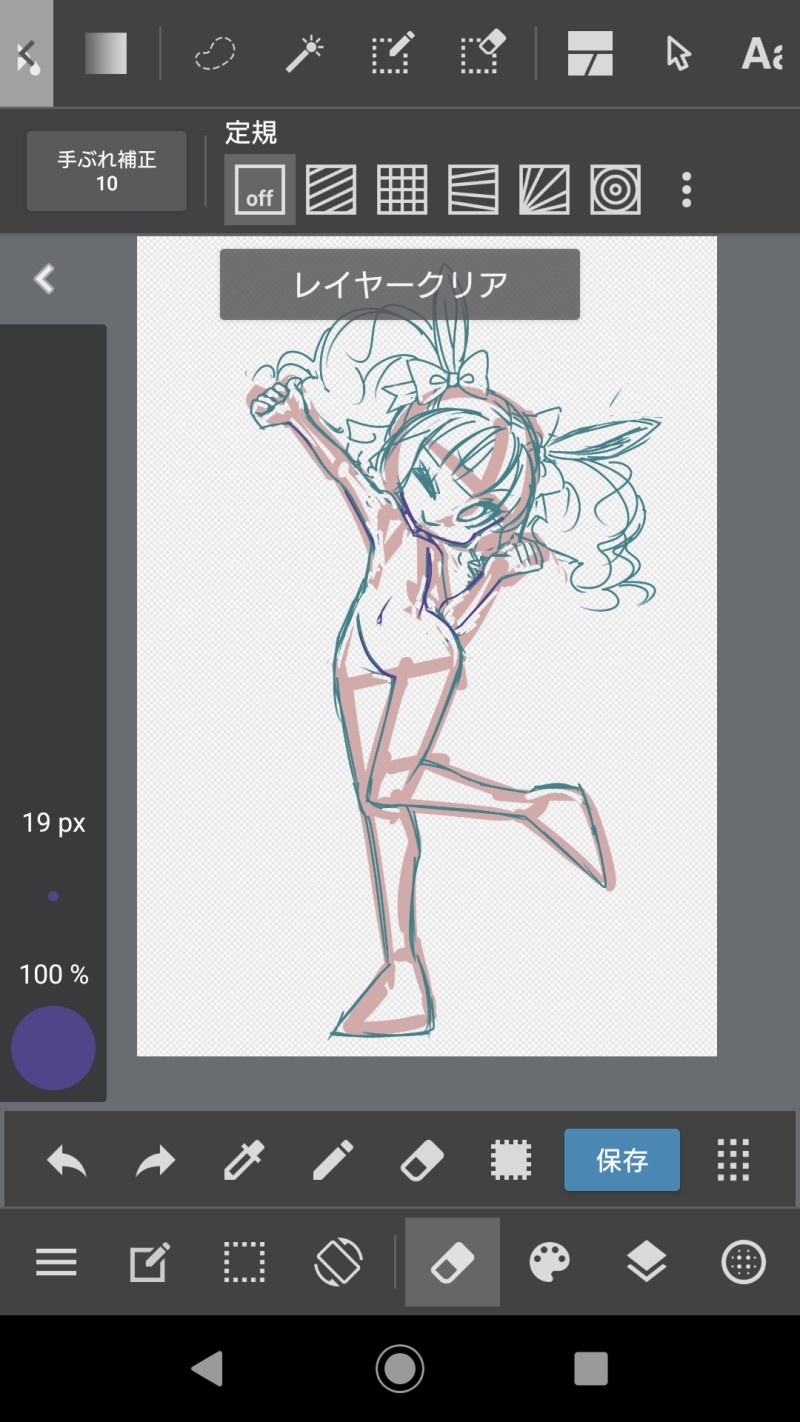Undo the last stroke

coord(67,1160)
